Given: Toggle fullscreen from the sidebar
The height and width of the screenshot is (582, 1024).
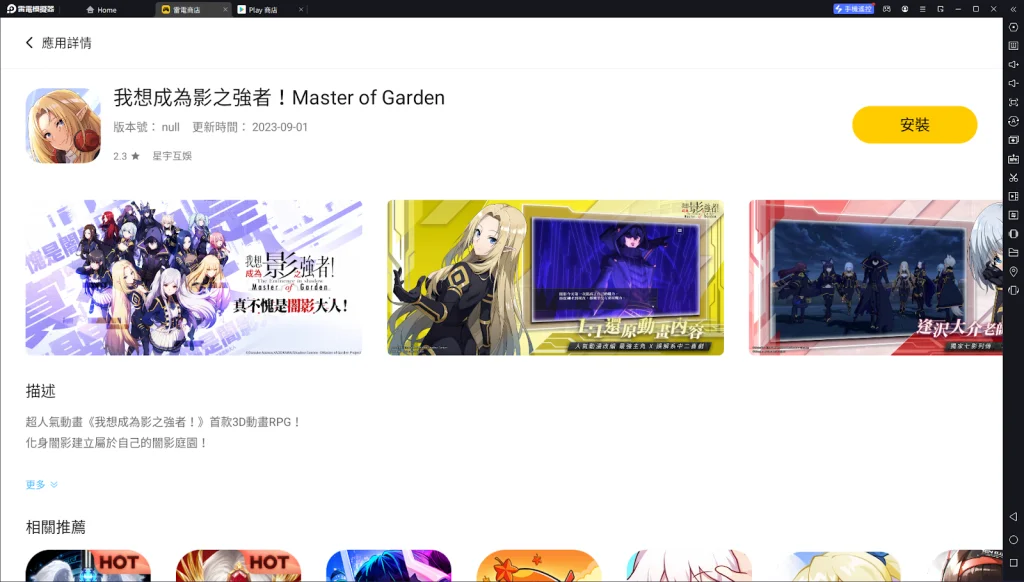Looking at the screenshot, I should coord(1013,103).
